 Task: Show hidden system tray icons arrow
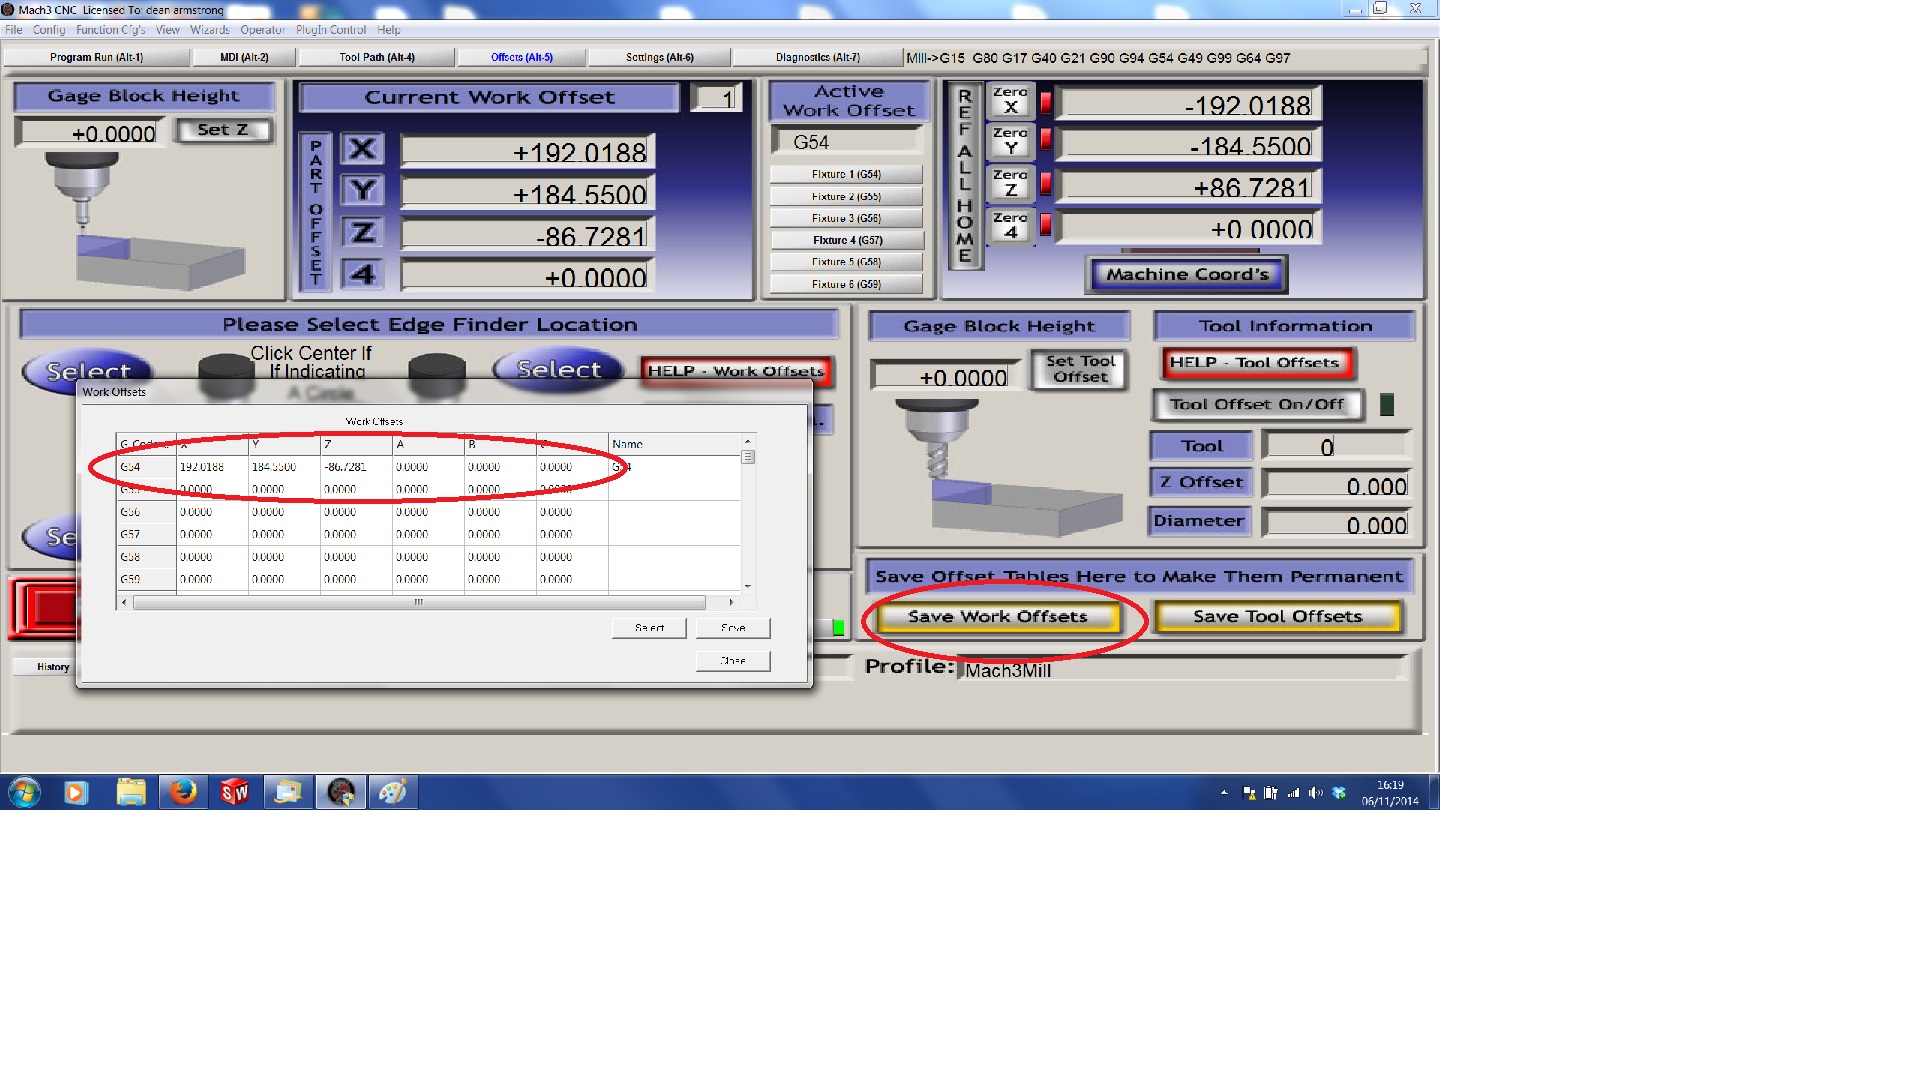pos(1224,793)
